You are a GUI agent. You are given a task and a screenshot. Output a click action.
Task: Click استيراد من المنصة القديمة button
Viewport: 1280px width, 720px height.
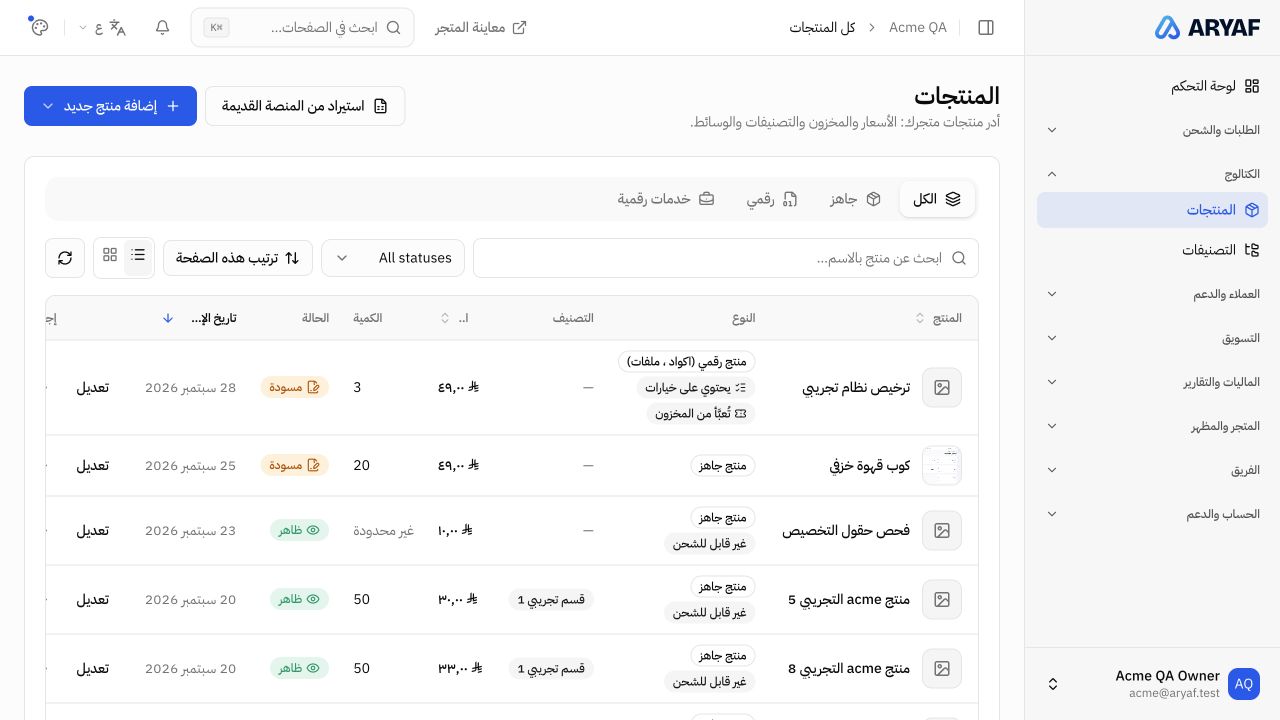tap(305, 106)
